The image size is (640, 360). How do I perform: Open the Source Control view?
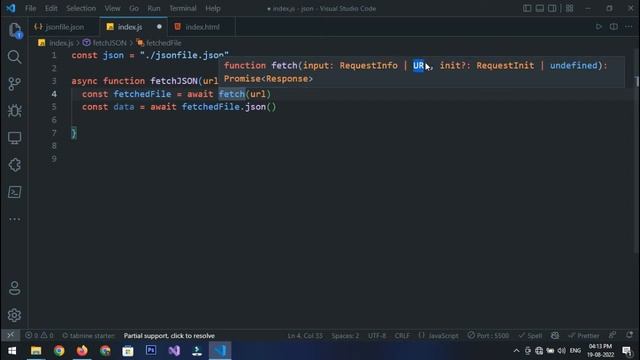tap(14, 84)
